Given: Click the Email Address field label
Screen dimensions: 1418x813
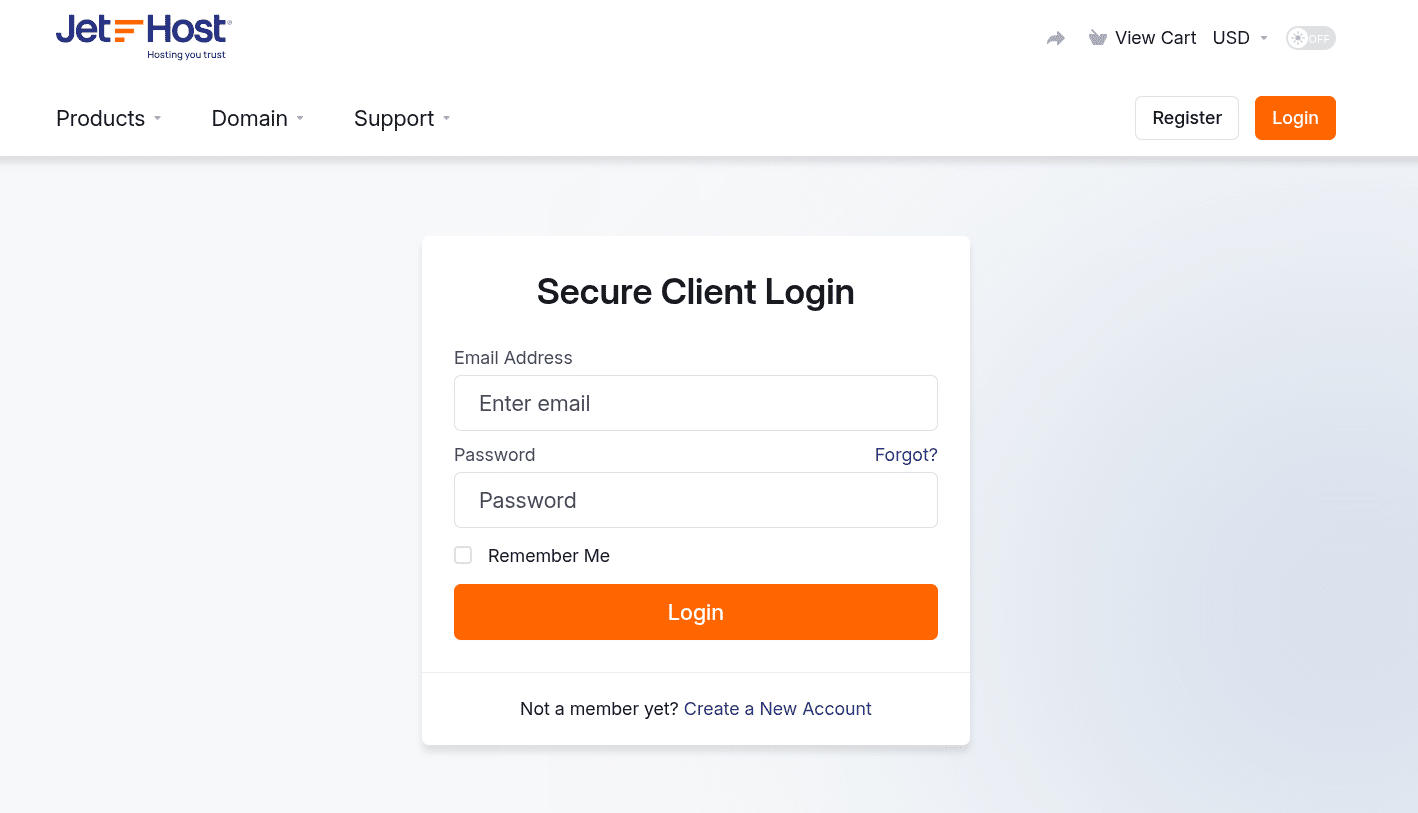Looking at the screenshot, I should click(513, 358).
